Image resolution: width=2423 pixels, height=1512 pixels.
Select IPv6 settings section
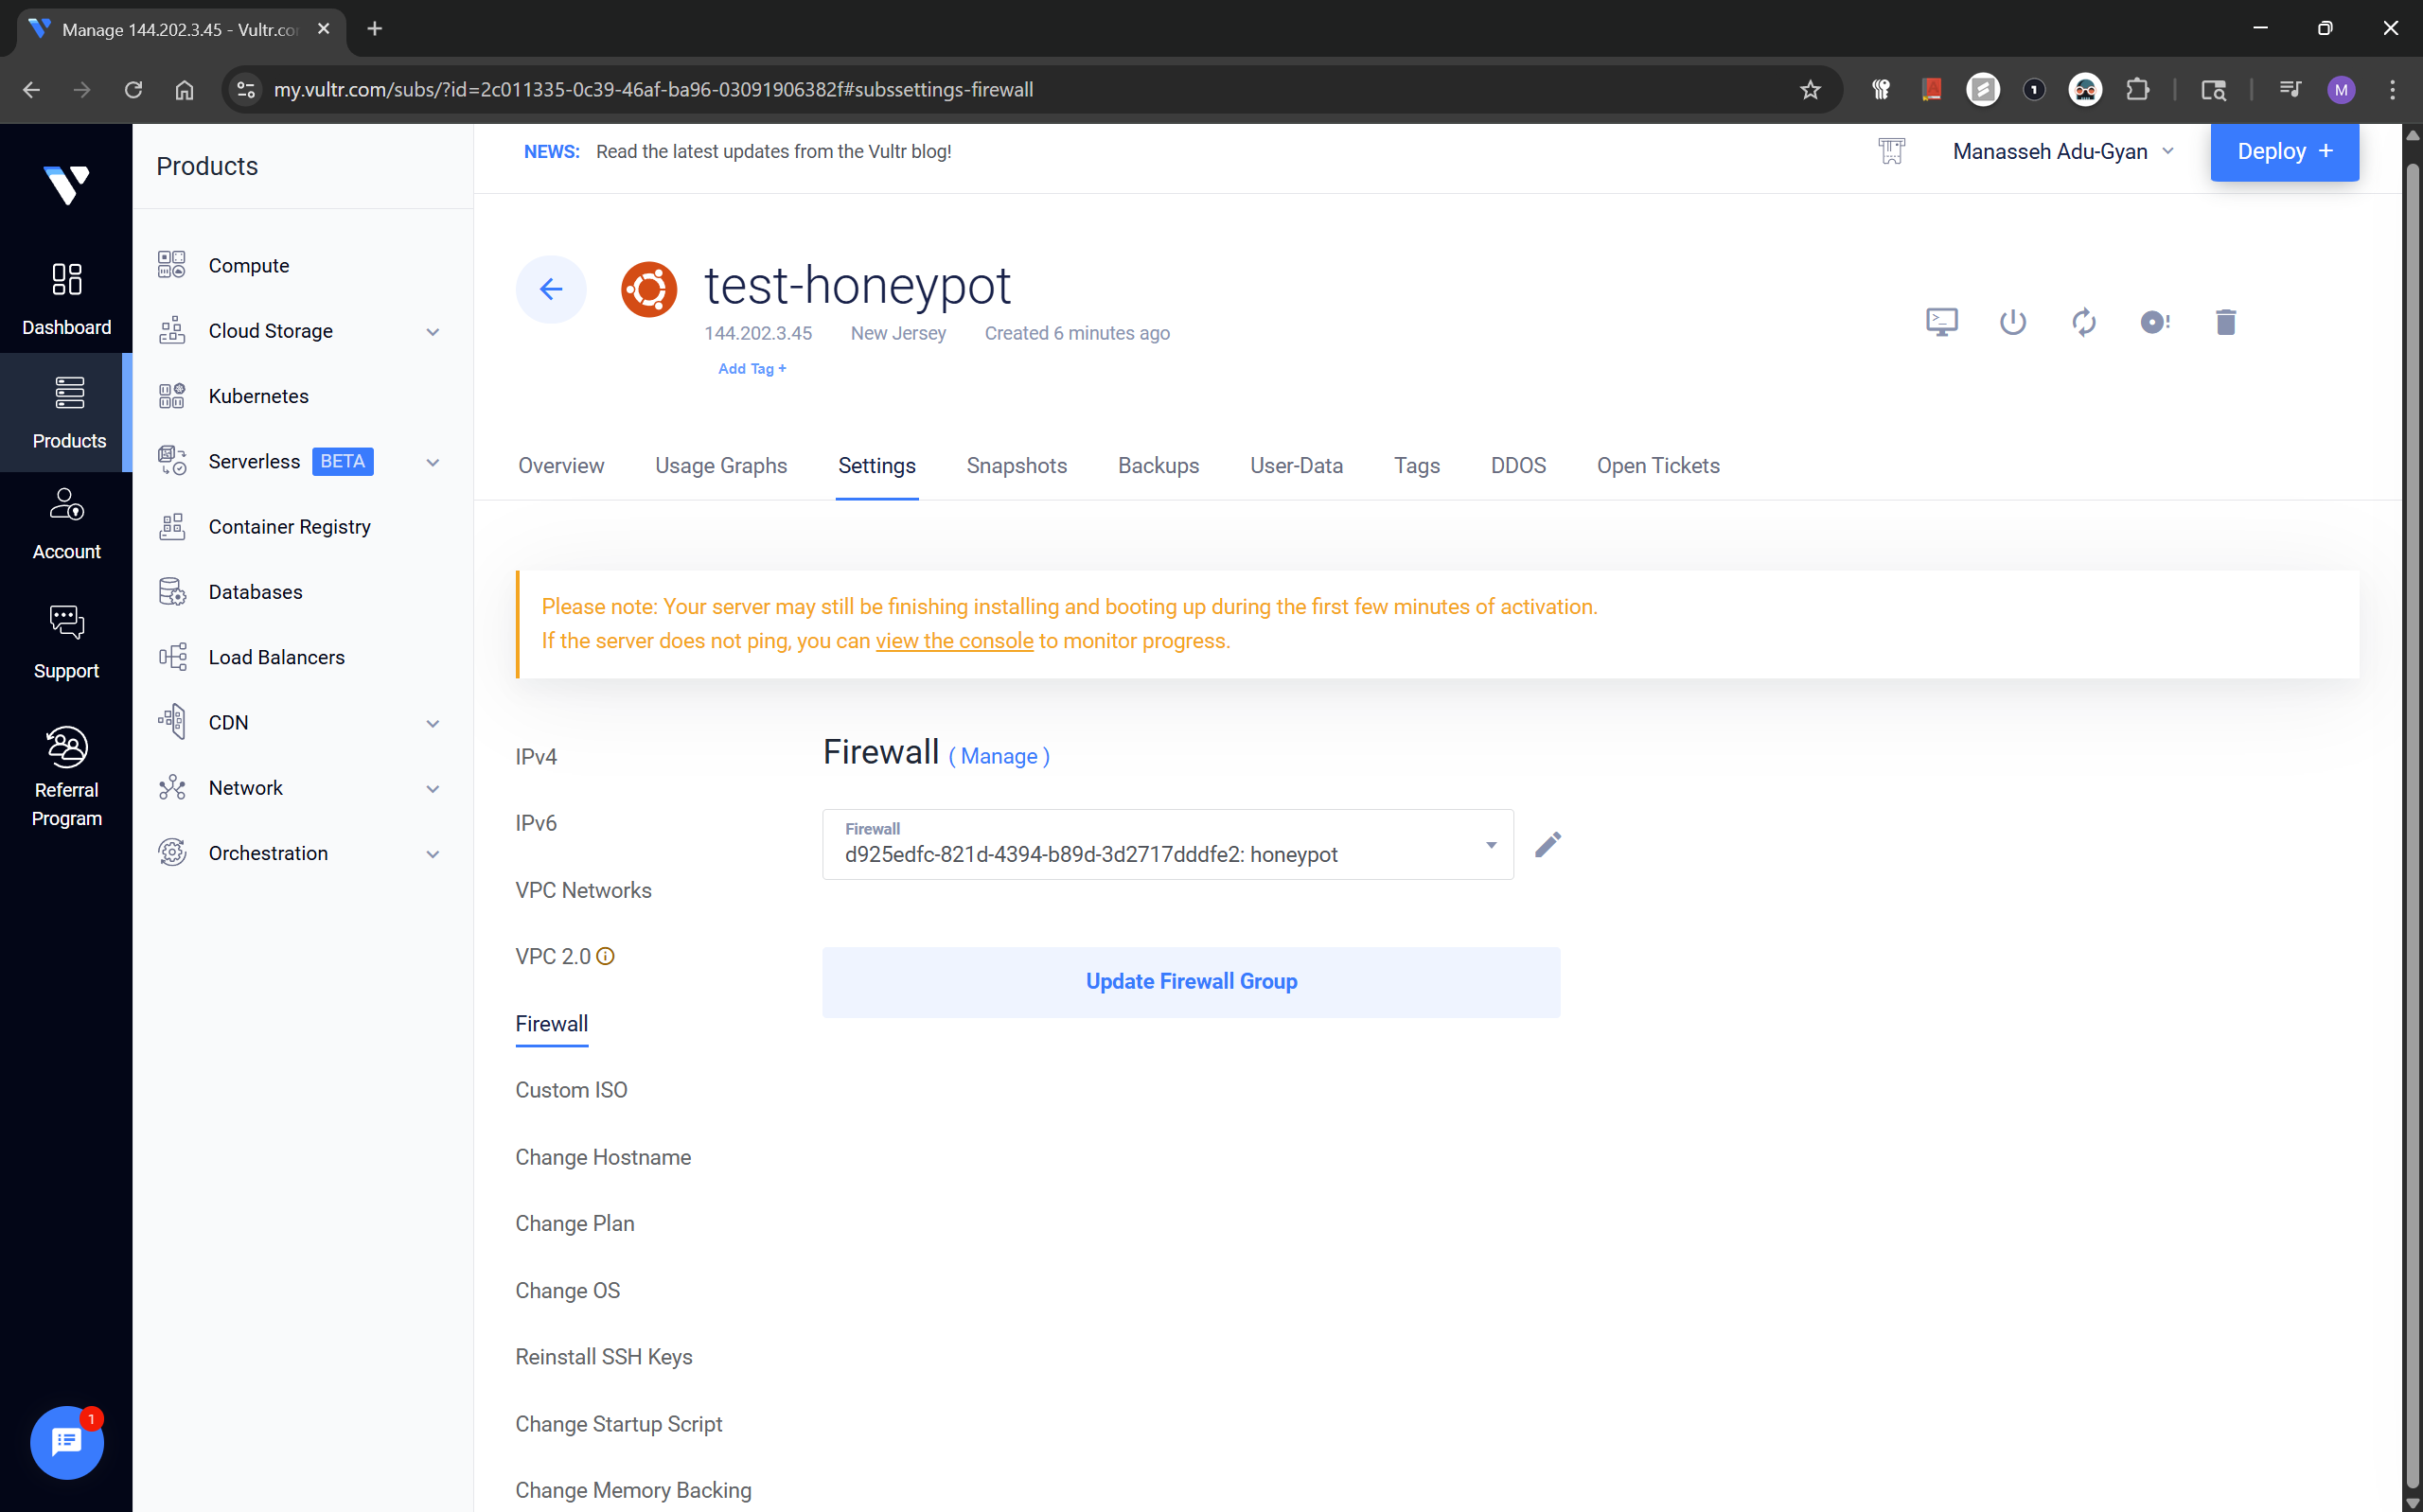[x=536, y=823]
